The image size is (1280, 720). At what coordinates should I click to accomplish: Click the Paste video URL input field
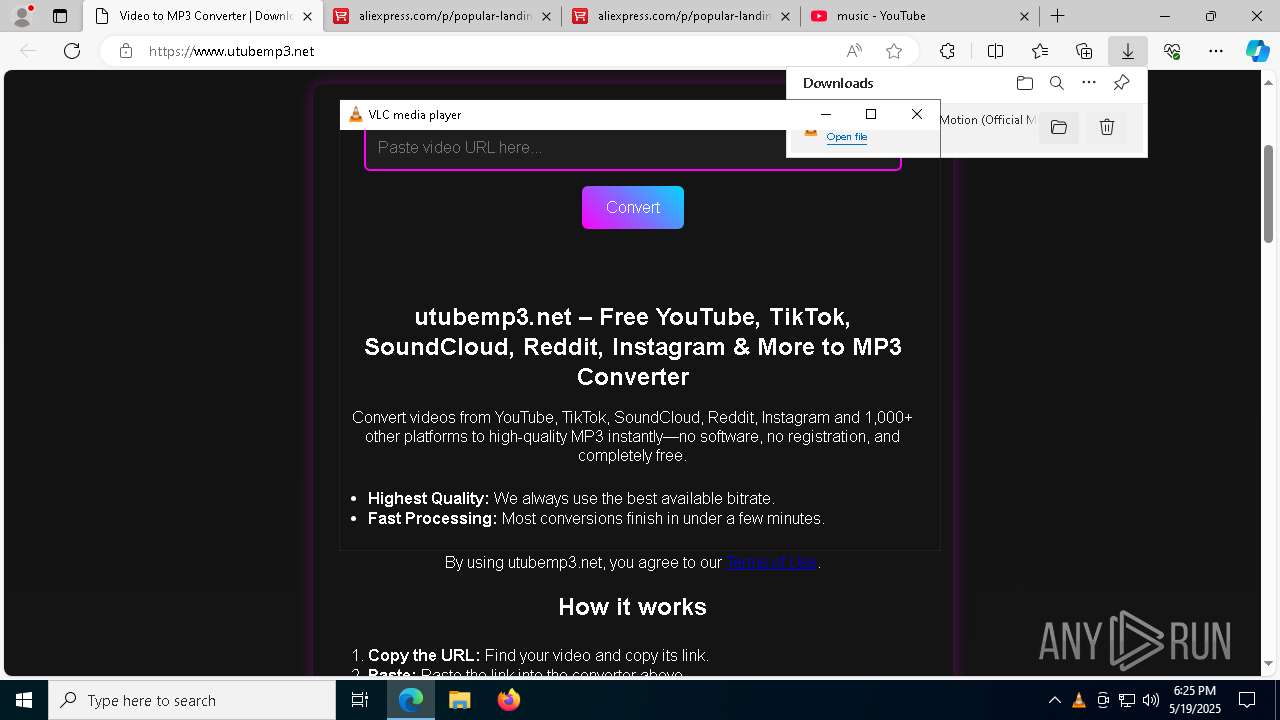(632, 148)
